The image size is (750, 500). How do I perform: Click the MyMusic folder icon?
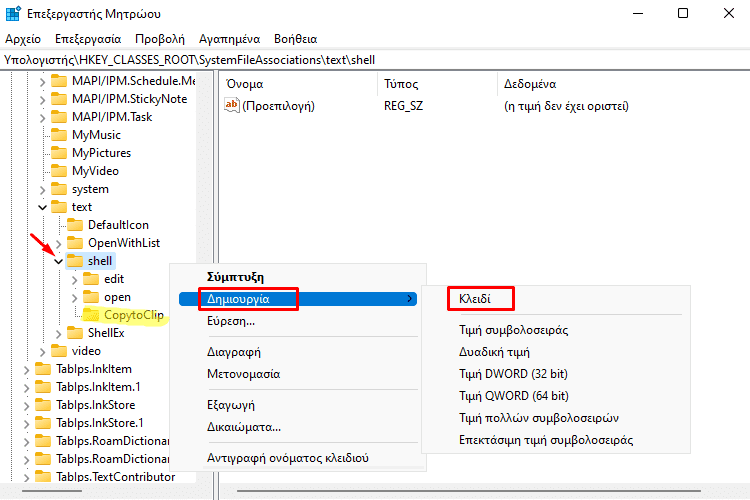click(x=59, y=135)
